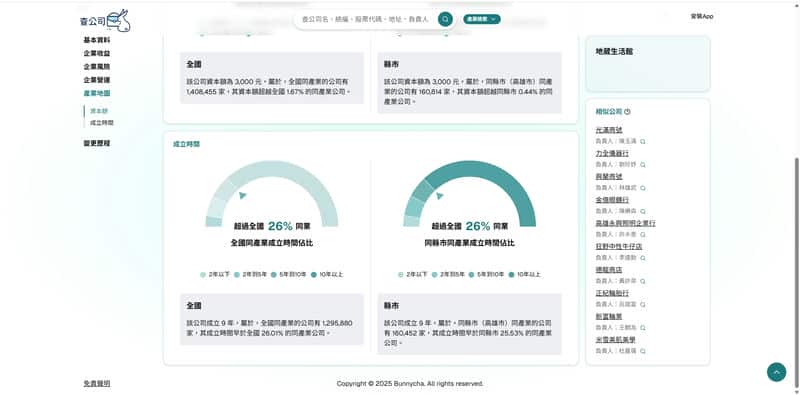
Task: Search the owner of 德龍商店 via magnifier icon
Action: [643, 281]
